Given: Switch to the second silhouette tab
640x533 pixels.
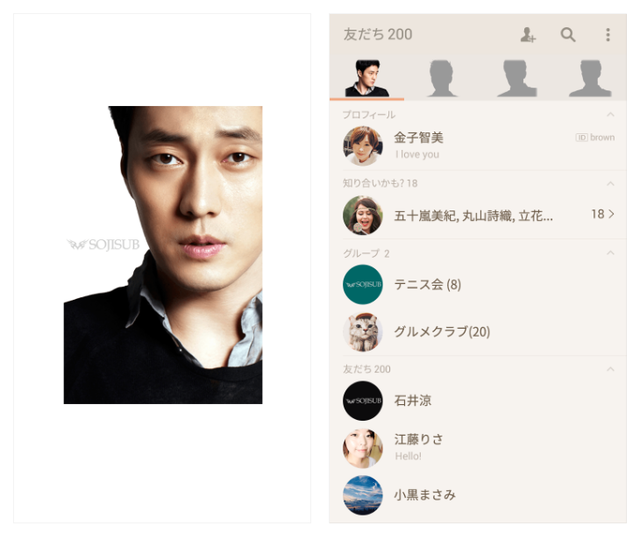Looking at the screenshot, I should point(441,78).
